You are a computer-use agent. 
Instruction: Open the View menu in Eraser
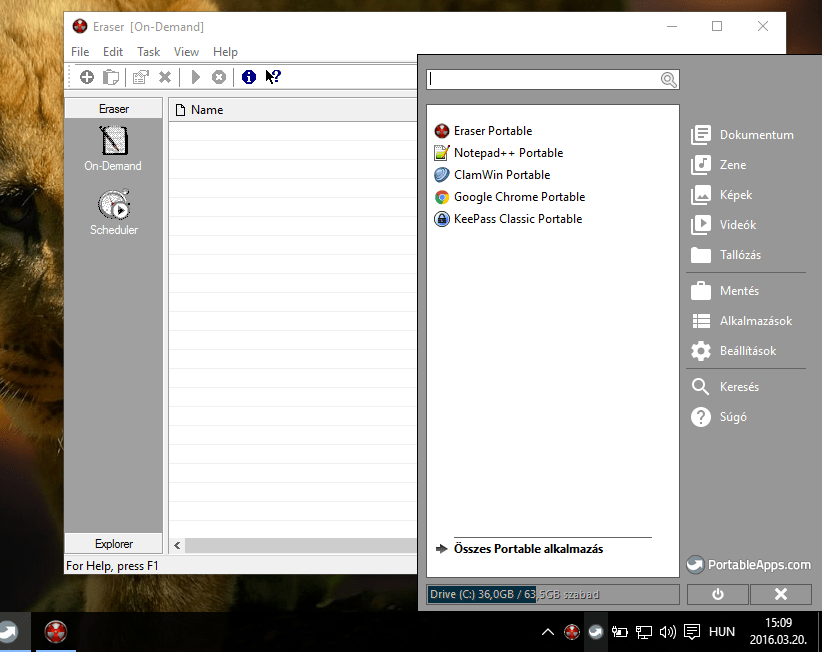point(186,52)
